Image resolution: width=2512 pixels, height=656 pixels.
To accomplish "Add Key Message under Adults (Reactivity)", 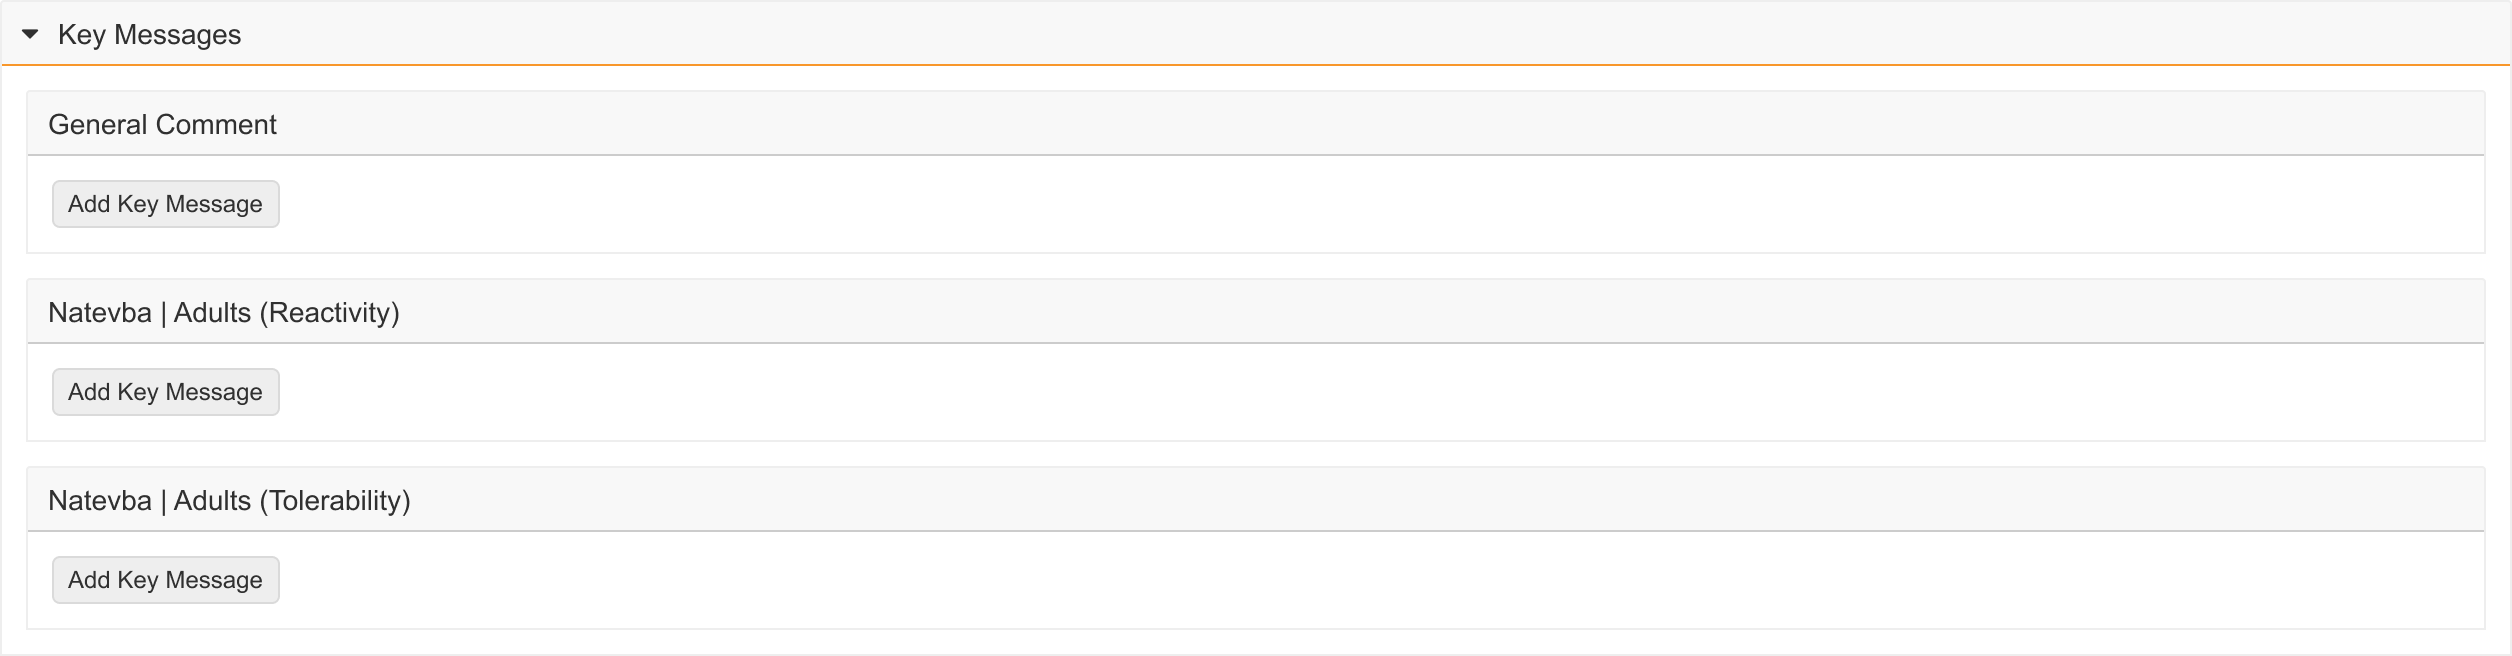I will click(x=165, y=392).
